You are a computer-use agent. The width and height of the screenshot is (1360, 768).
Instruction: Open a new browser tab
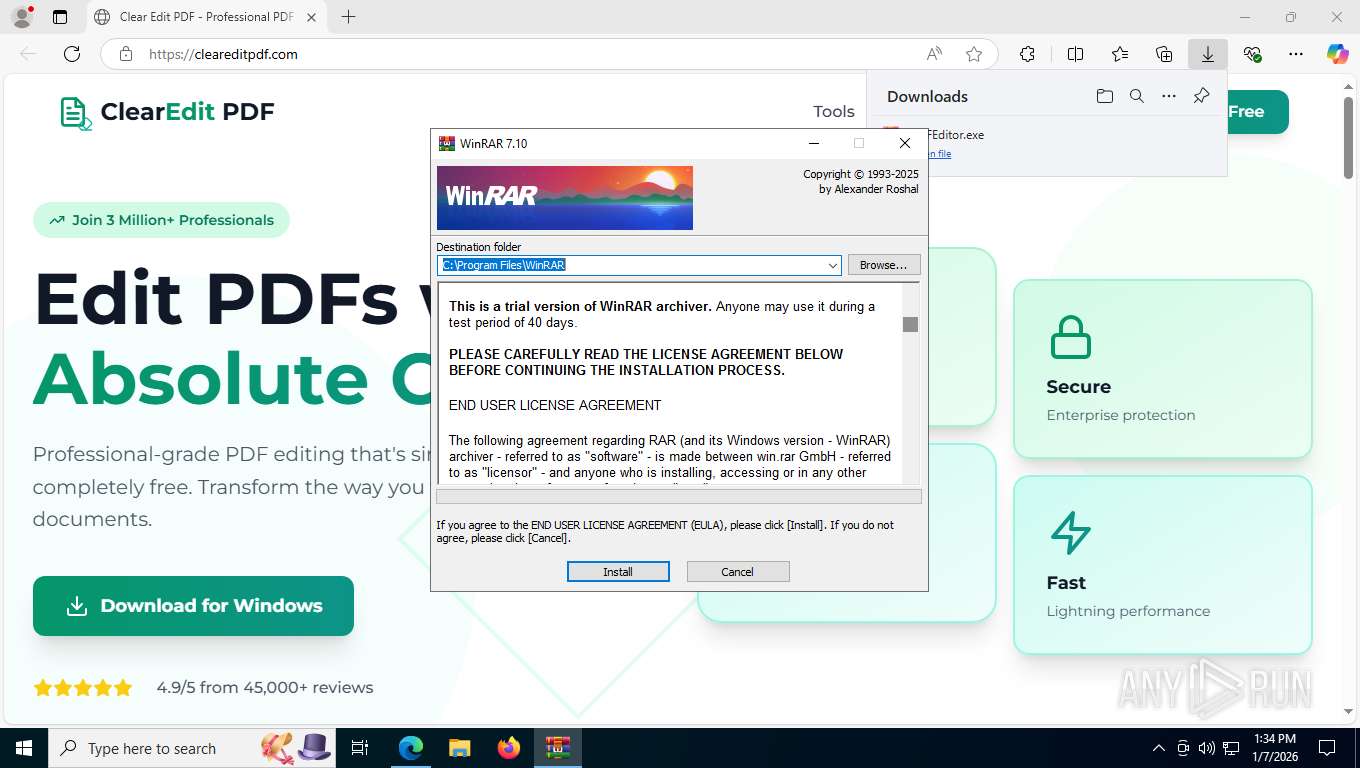348,17
